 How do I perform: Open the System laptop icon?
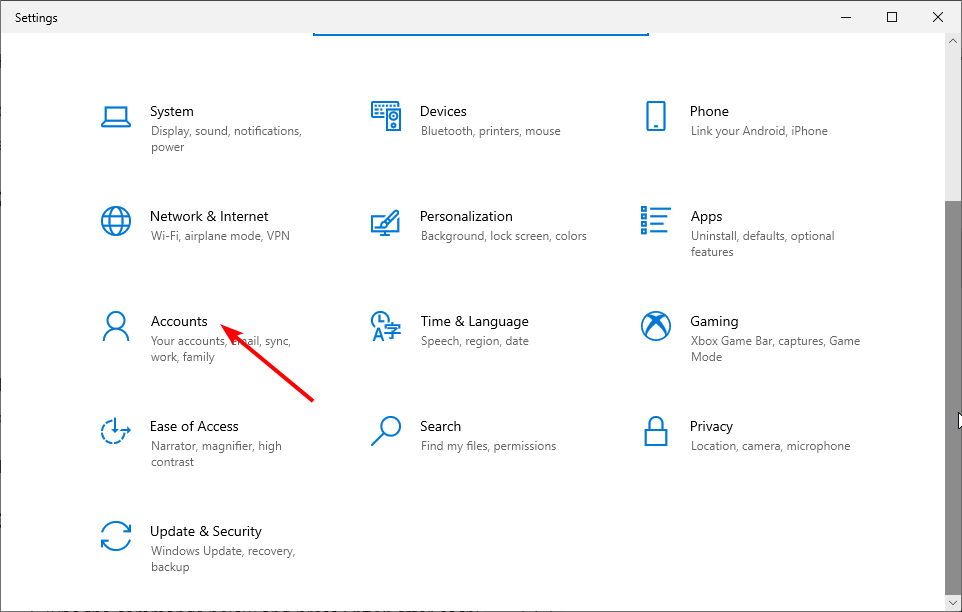point(116,117)
